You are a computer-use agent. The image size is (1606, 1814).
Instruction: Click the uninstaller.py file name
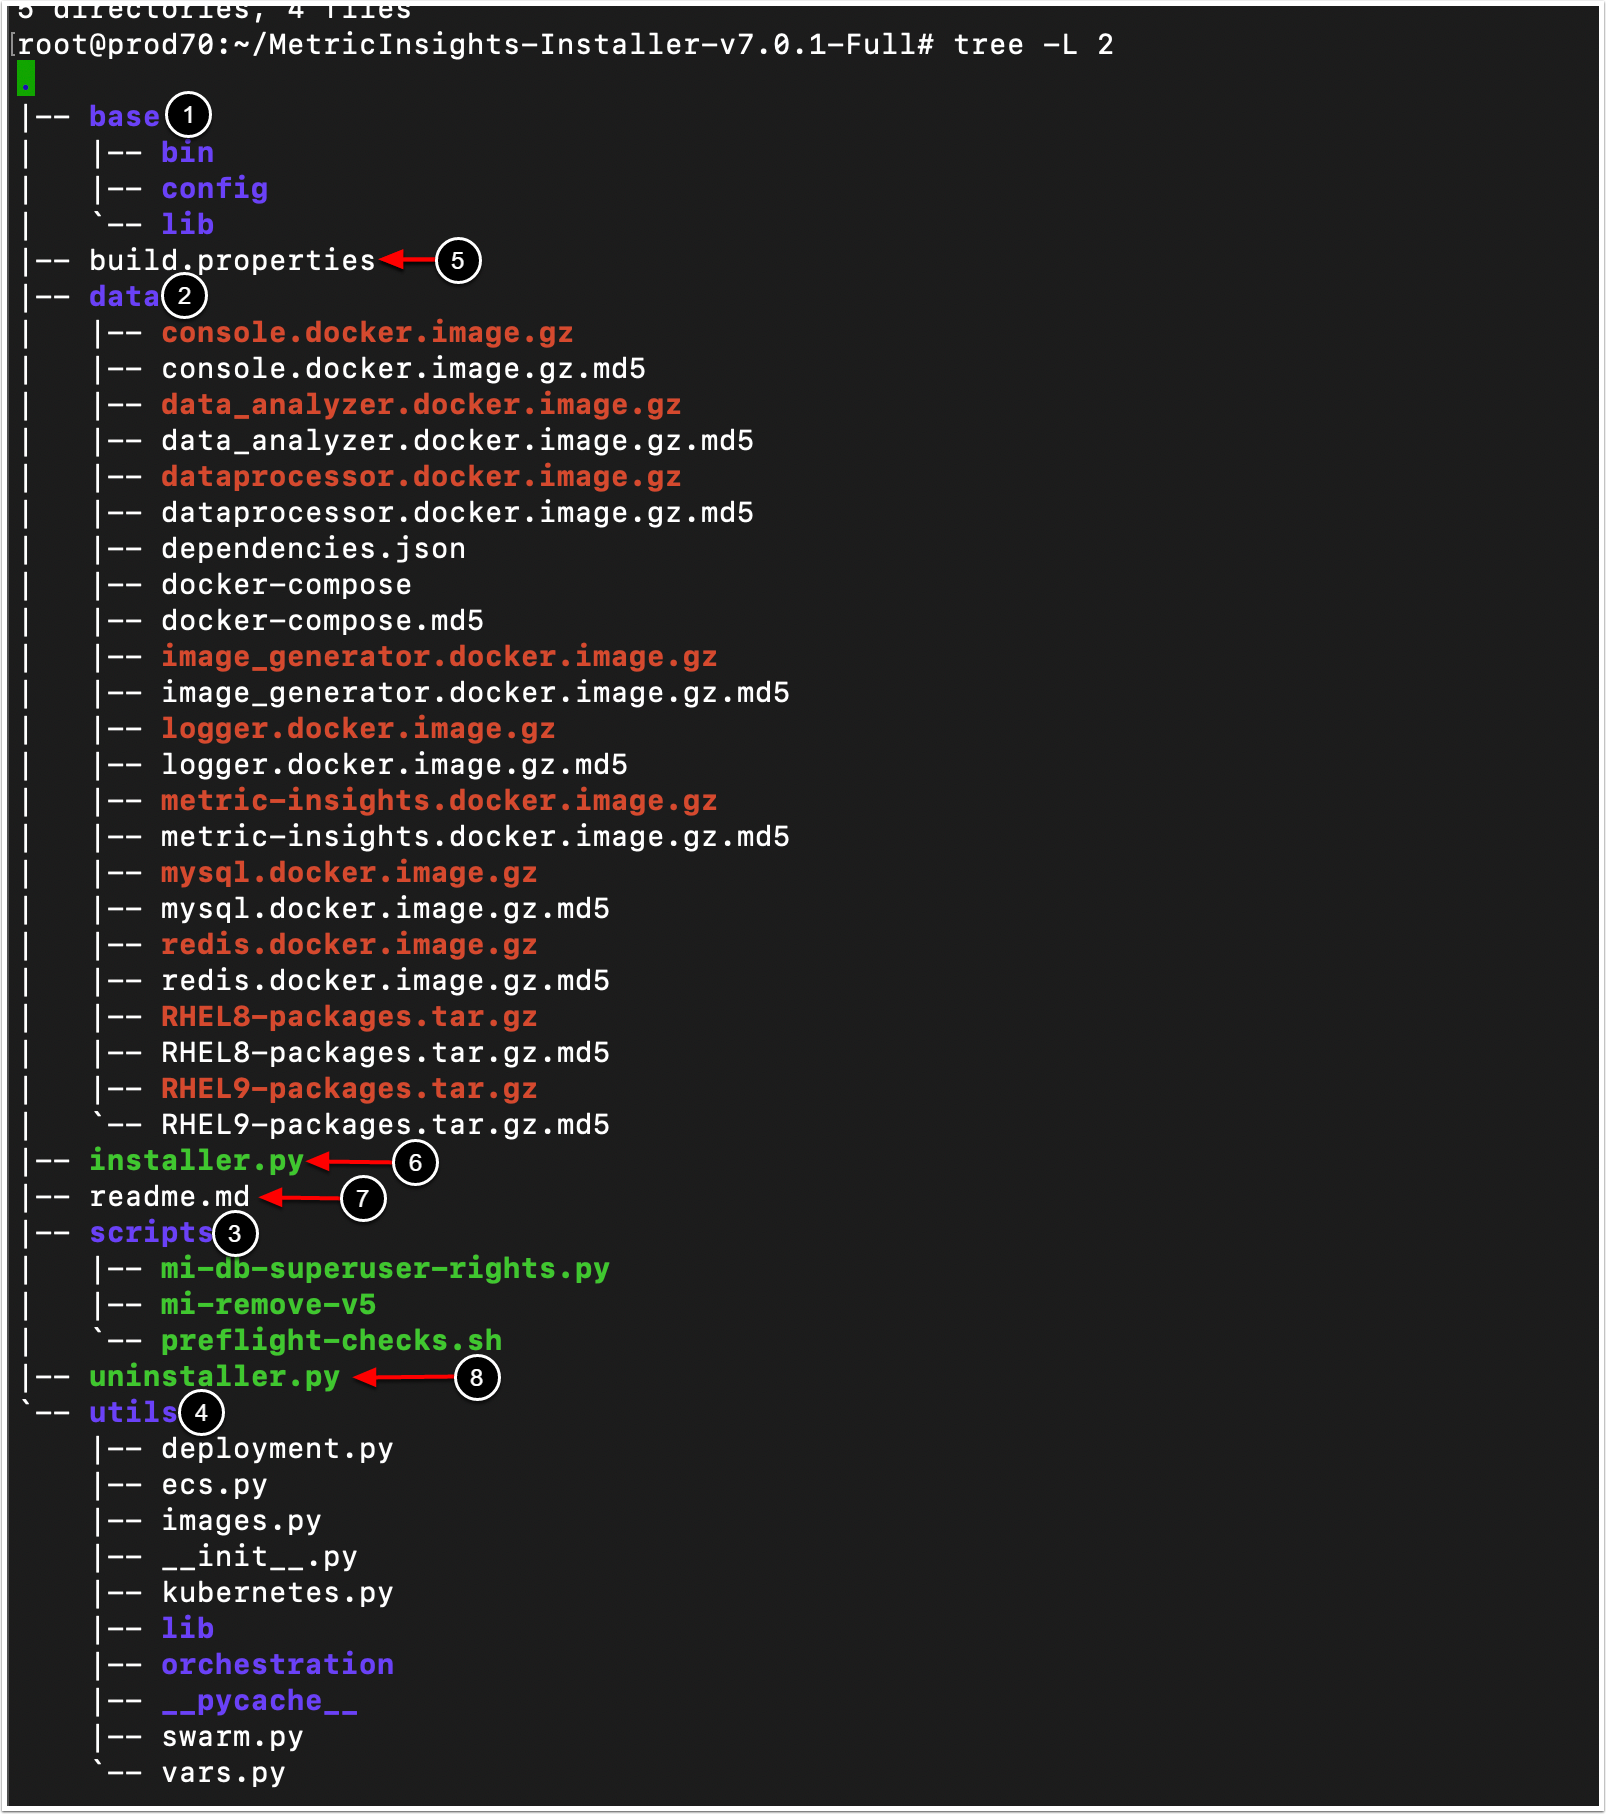[x=214, y=1377]
